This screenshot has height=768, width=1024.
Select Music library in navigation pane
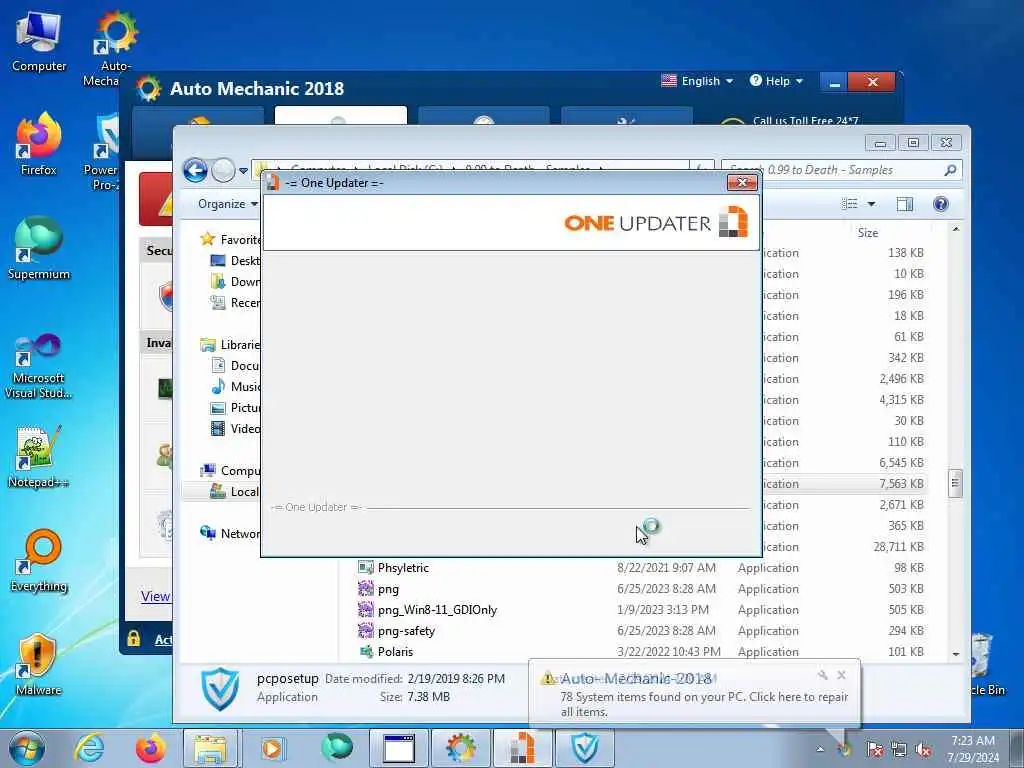[x=236, y=387]
